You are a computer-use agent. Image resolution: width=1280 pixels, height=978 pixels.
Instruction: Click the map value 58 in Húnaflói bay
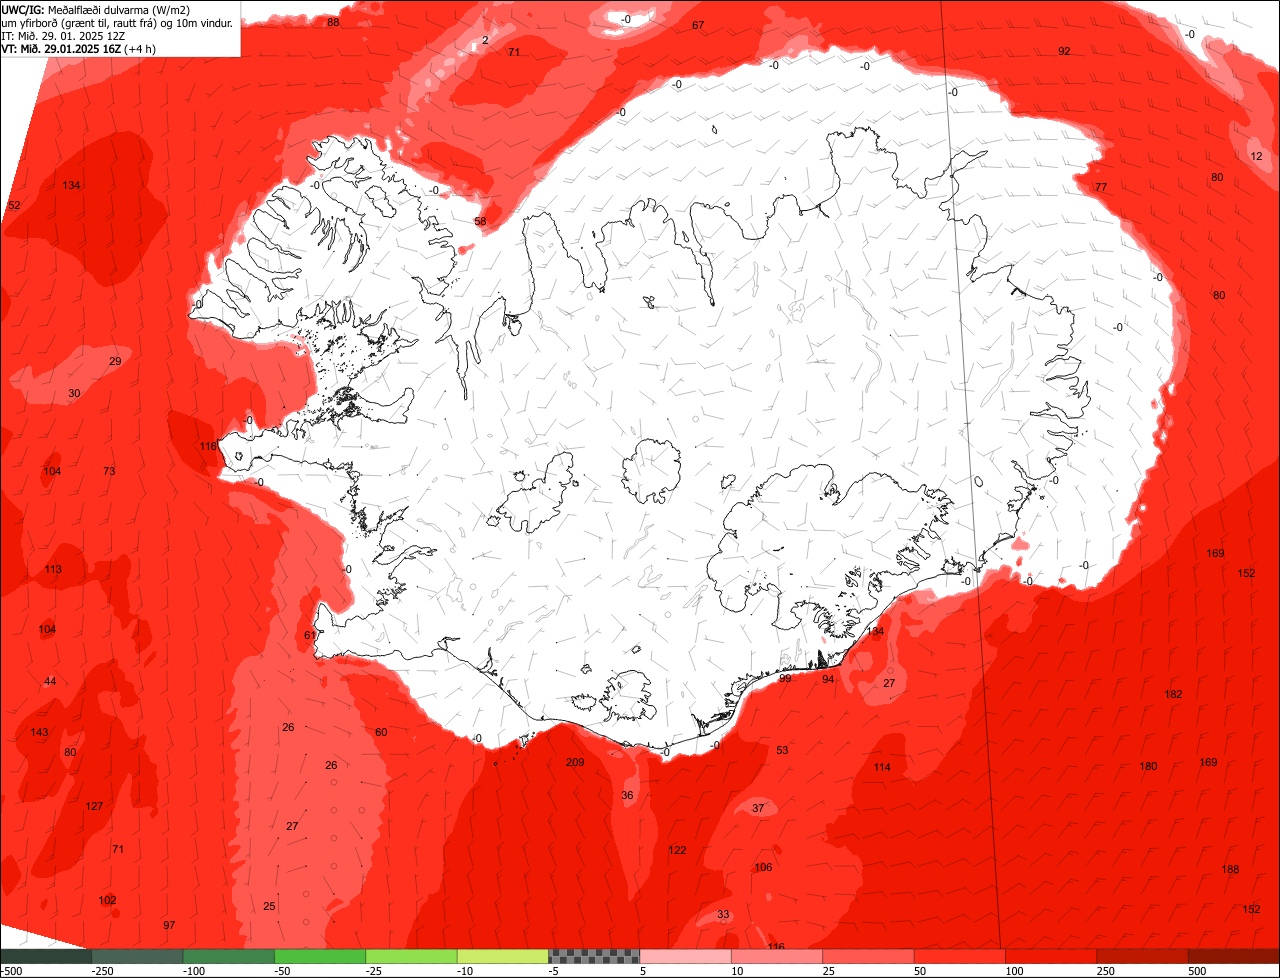pos(480,221)
